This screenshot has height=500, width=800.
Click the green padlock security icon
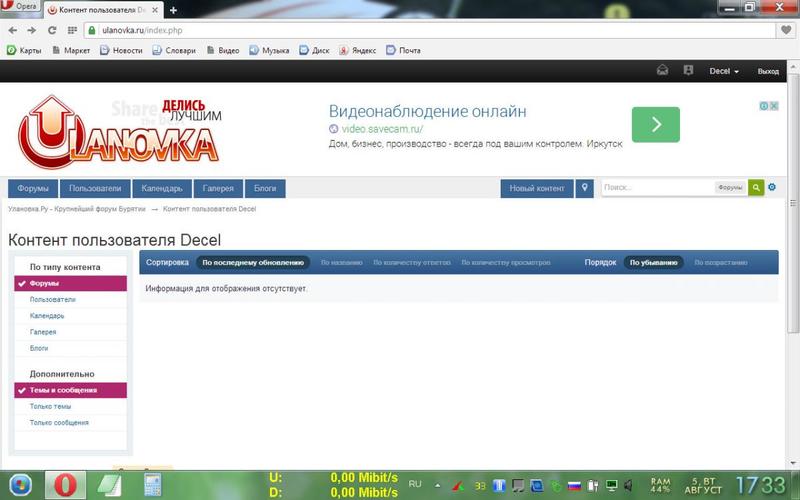[91, 30]
